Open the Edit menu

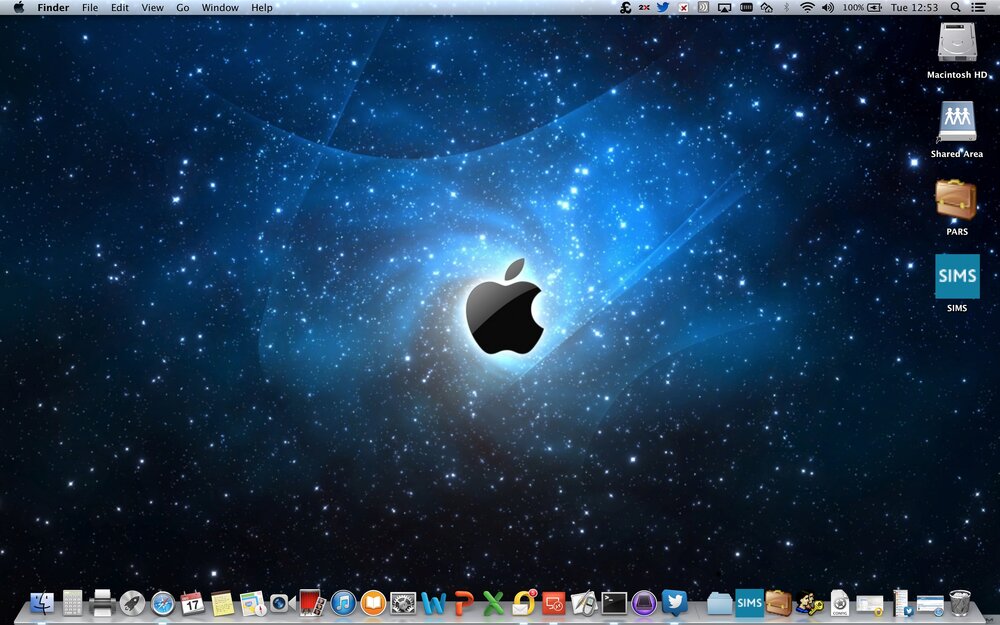point(120,8)
